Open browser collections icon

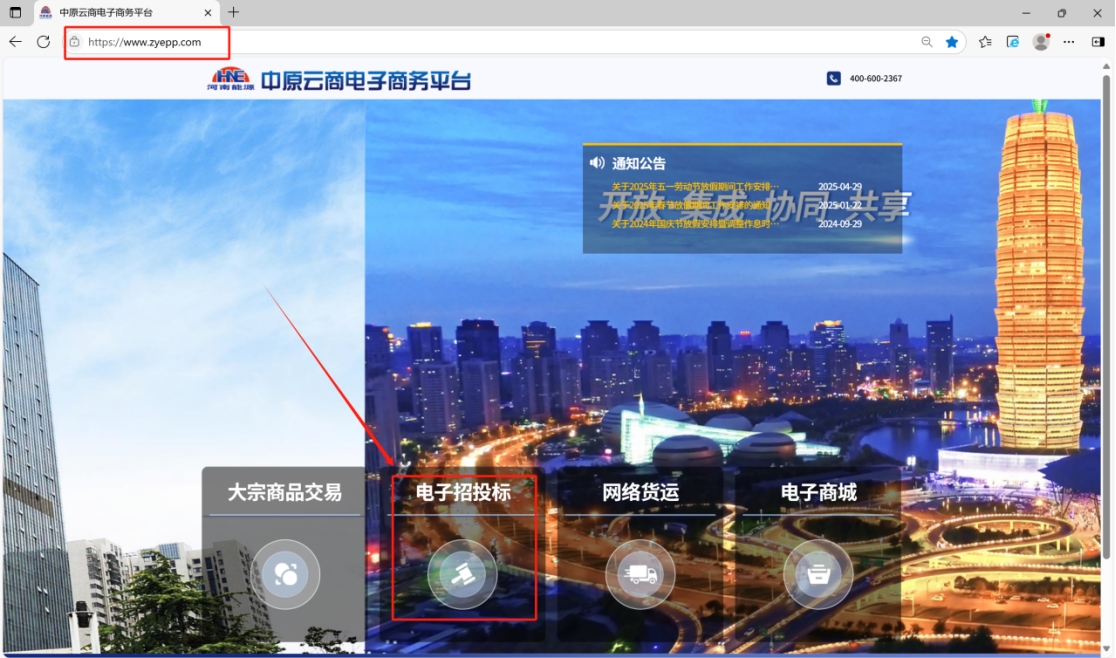pos(1013,42)
